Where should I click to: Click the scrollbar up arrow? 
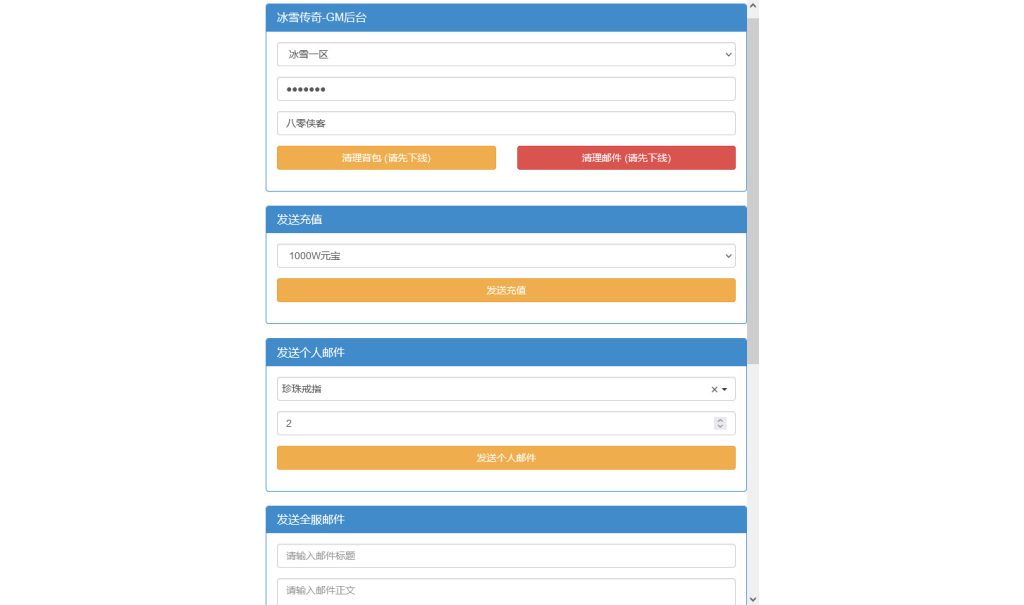point(753,5)
